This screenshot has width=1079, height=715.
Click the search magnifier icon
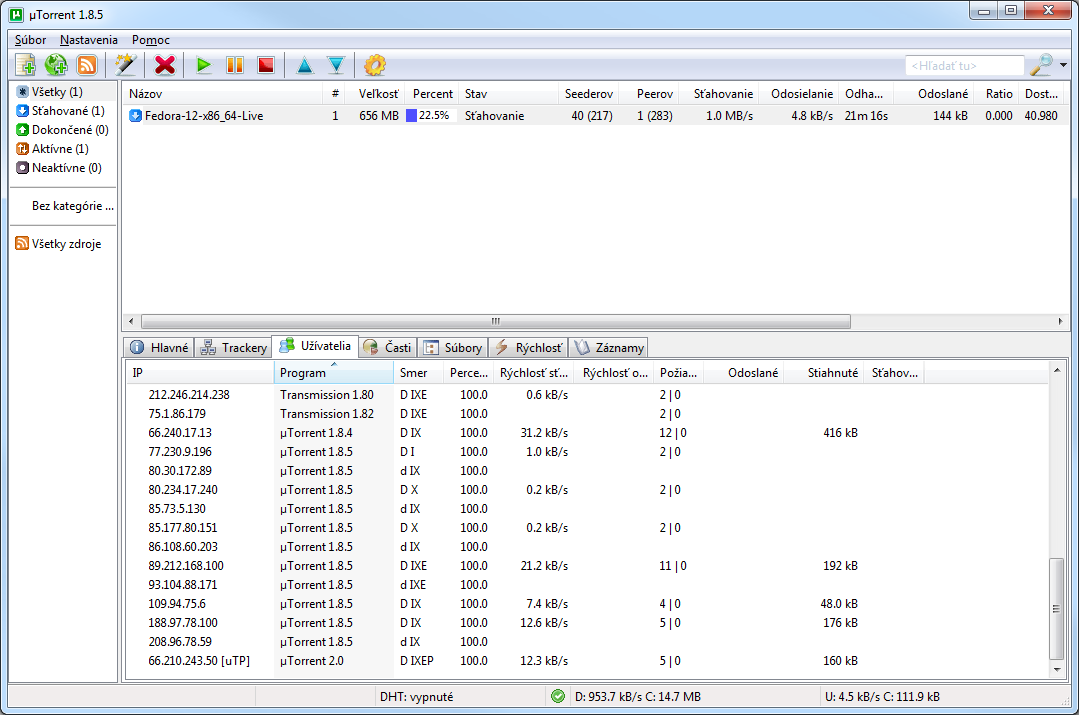[1041, 65]
